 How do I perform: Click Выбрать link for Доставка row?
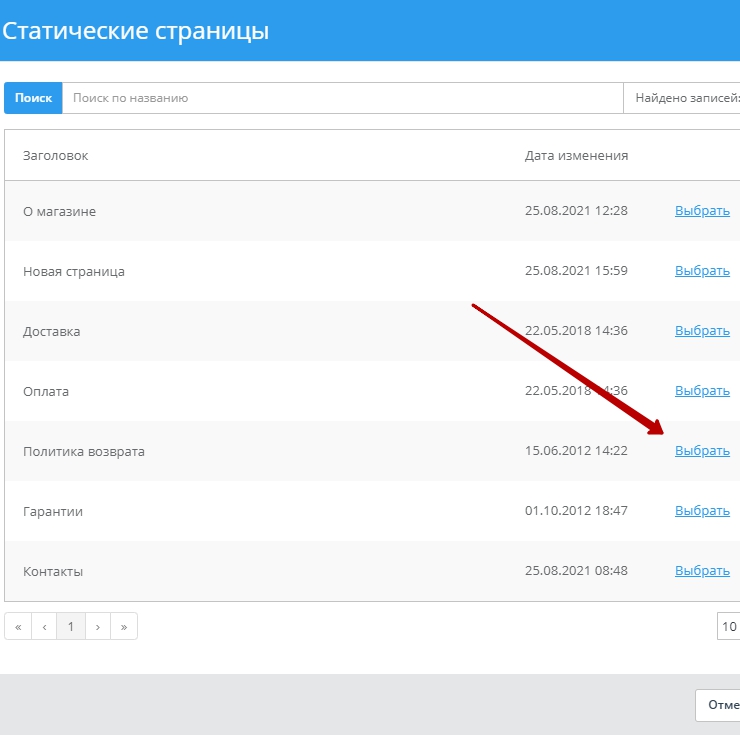[x=702, y=331]
